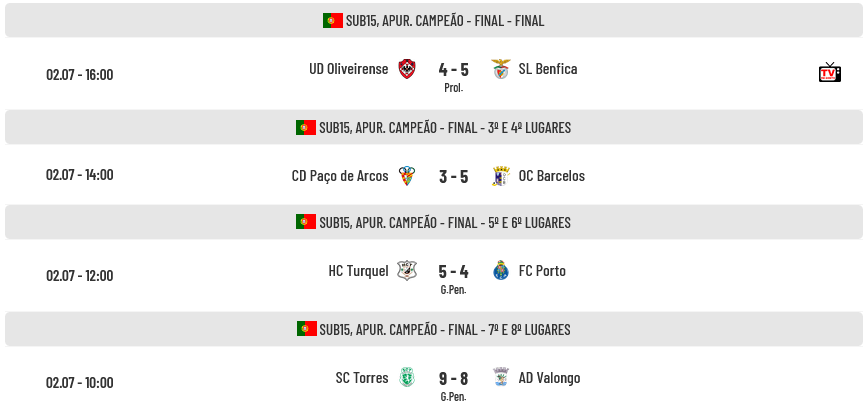866x410 pixels.
Task: Click the OC Barcelos club crest
Action: point(501,176)
